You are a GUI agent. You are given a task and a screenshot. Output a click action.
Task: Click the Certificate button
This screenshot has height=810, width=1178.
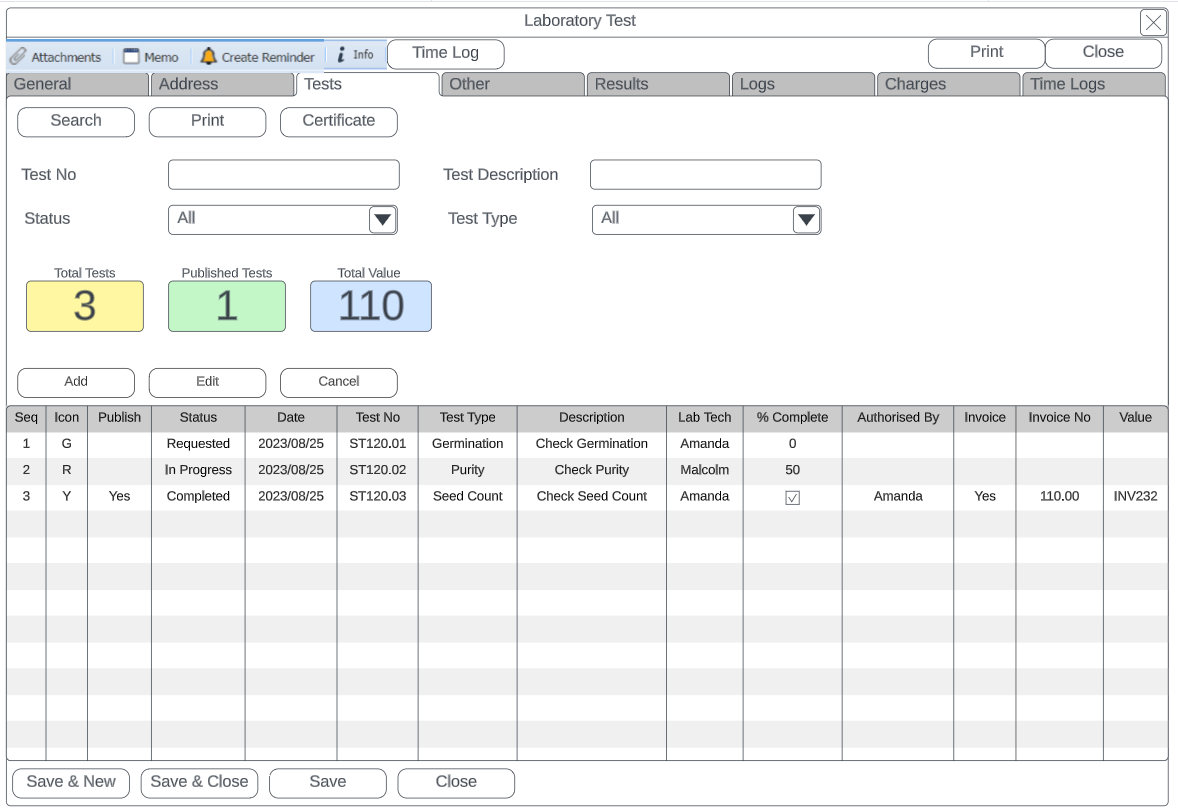click(338, 121)
